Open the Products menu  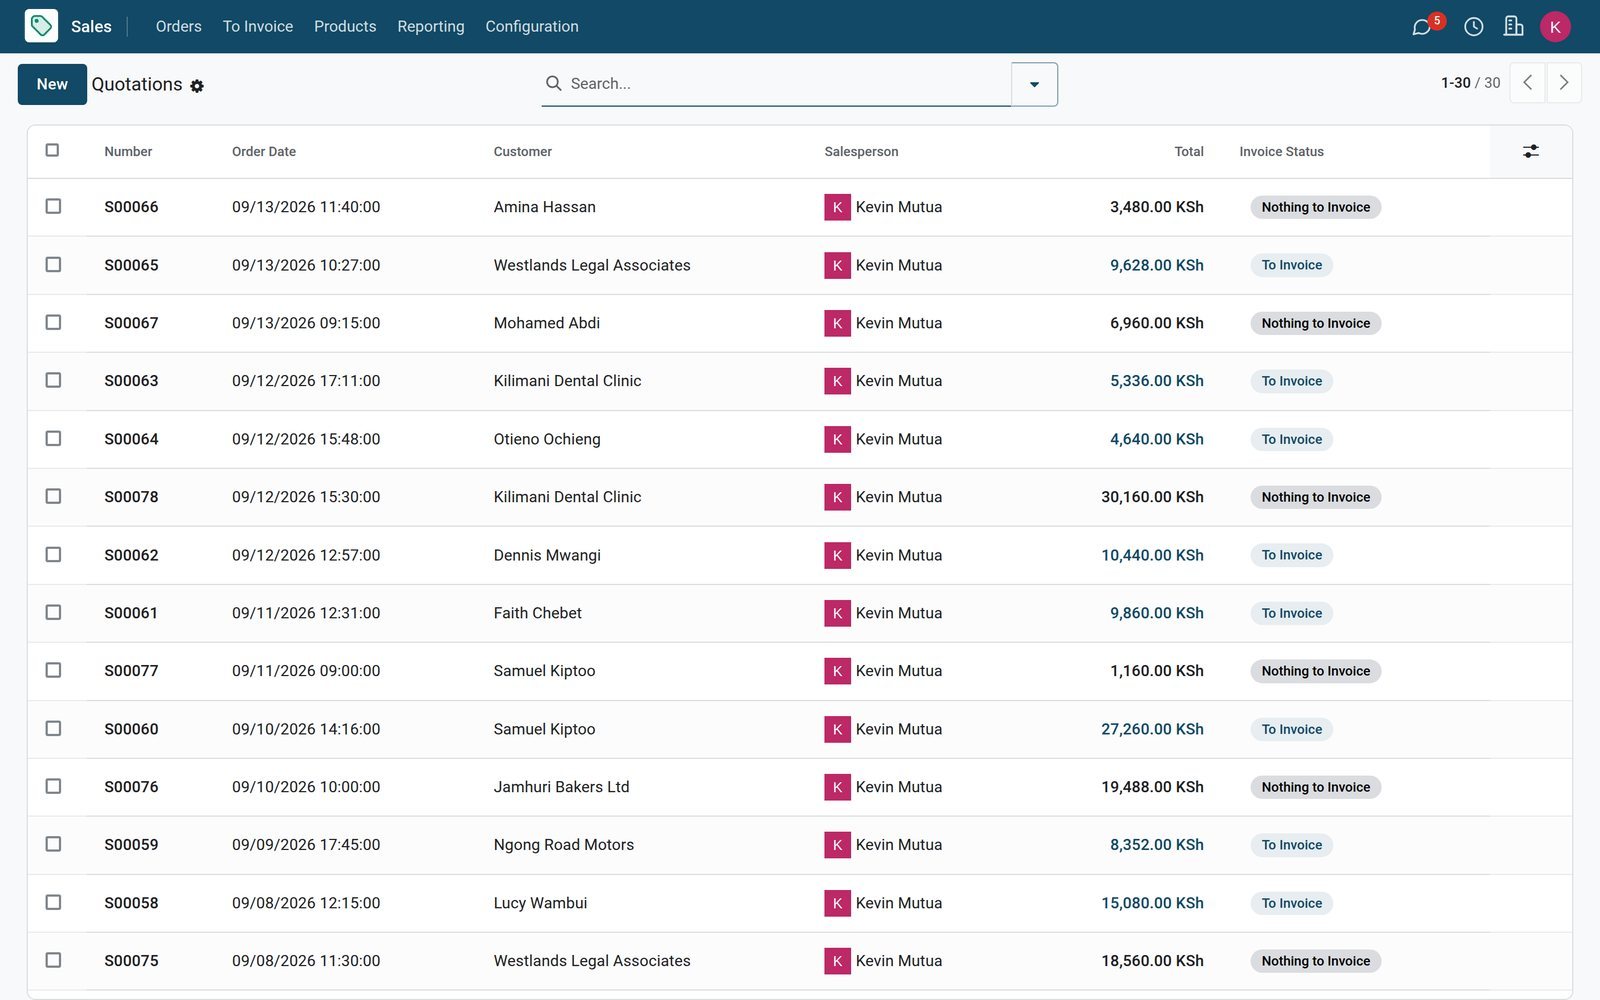tap(345, 27)
